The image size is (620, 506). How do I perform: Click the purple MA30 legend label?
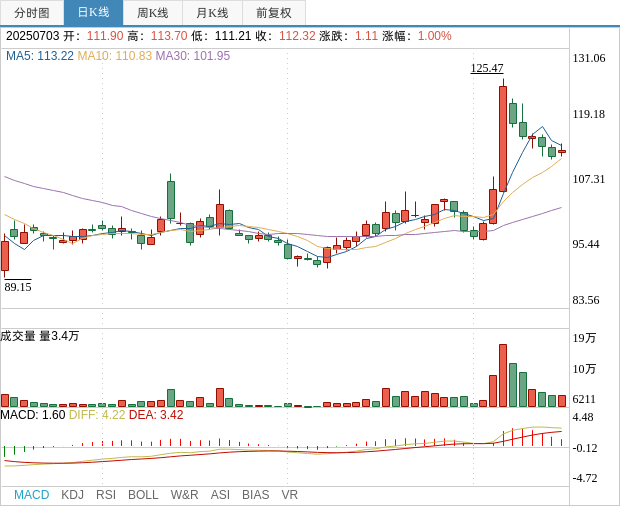coord(192,56)
